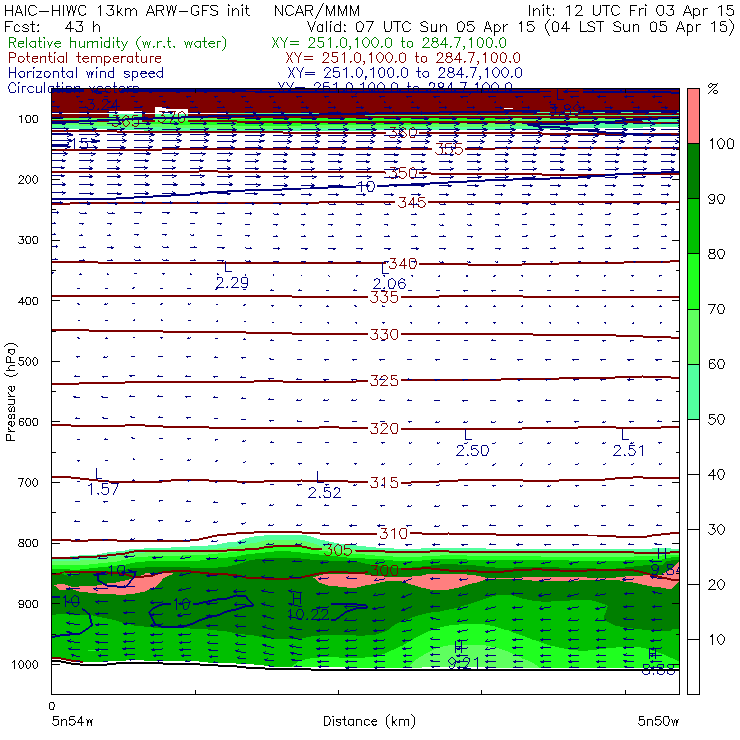Click the '5n54w' start coordinate label
Viewport: 740px width, 740px height.
pyautogui.click(x=72, y=721)
